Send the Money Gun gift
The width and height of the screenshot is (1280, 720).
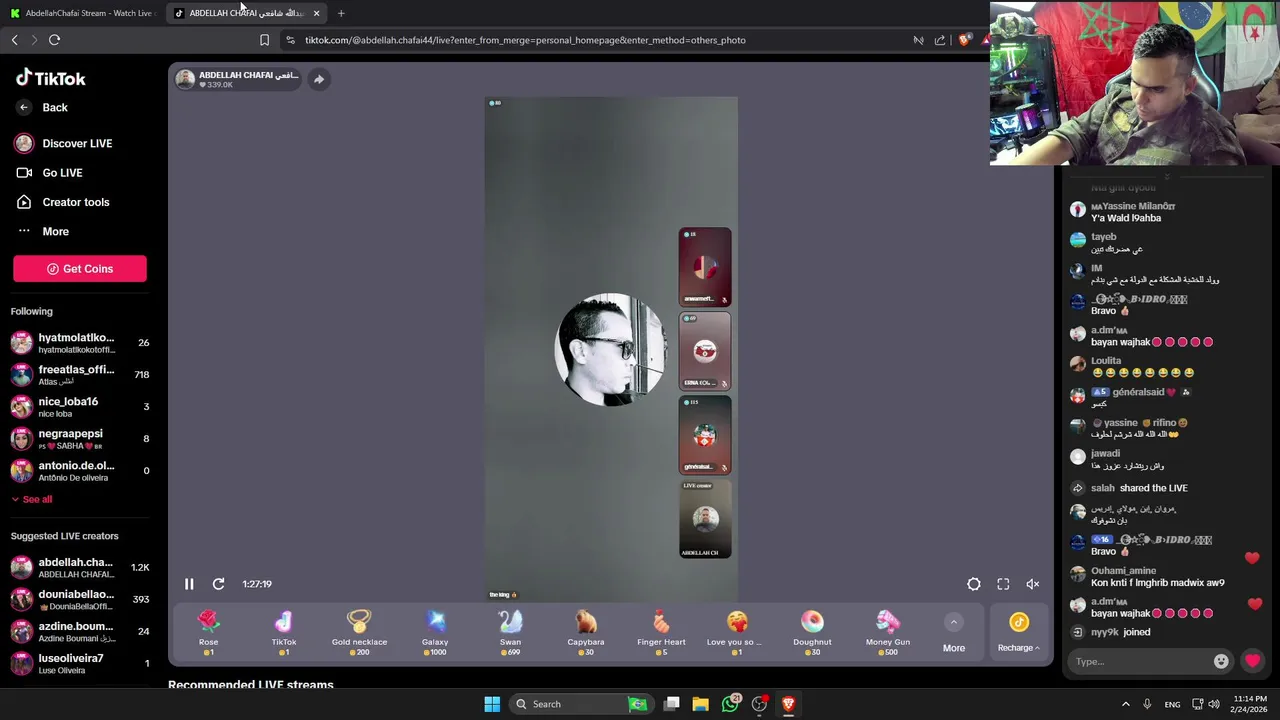(888, 632)
